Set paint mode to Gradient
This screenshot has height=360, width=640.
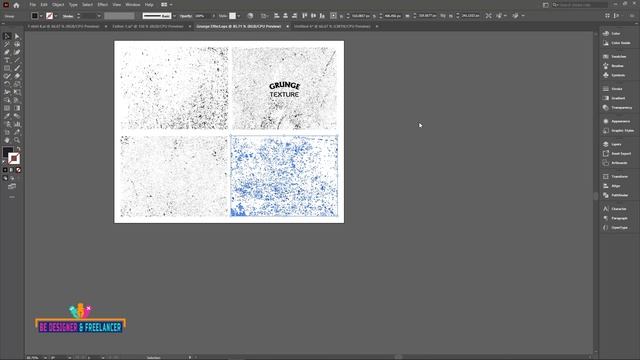pyautogui.click(x=12, y=170)
